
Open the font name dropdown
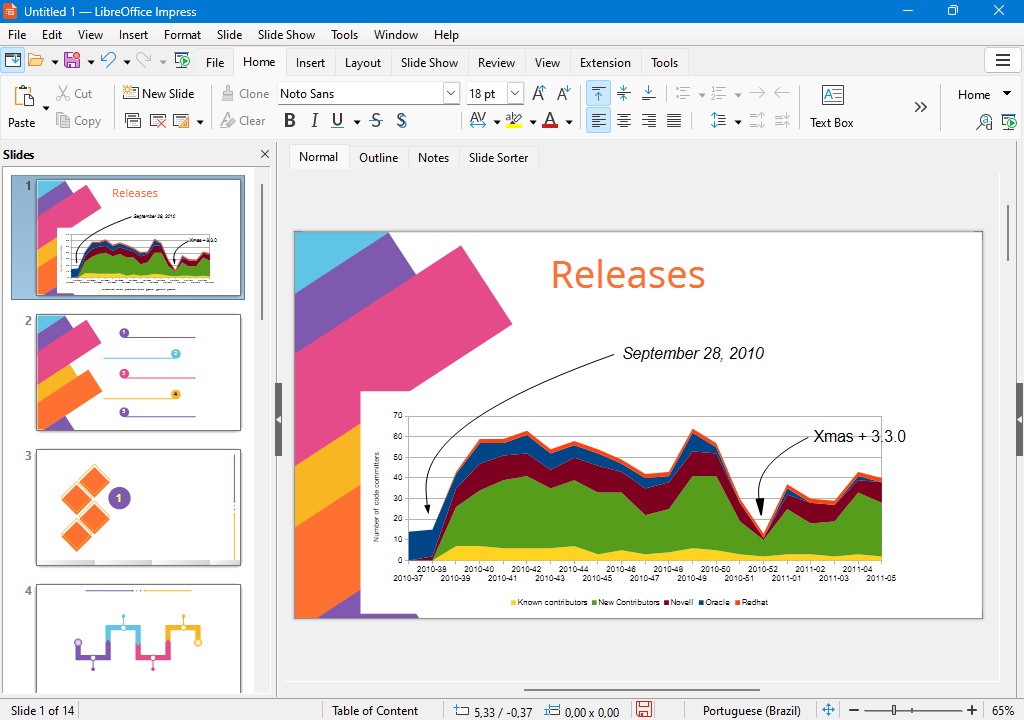[451, 93]
